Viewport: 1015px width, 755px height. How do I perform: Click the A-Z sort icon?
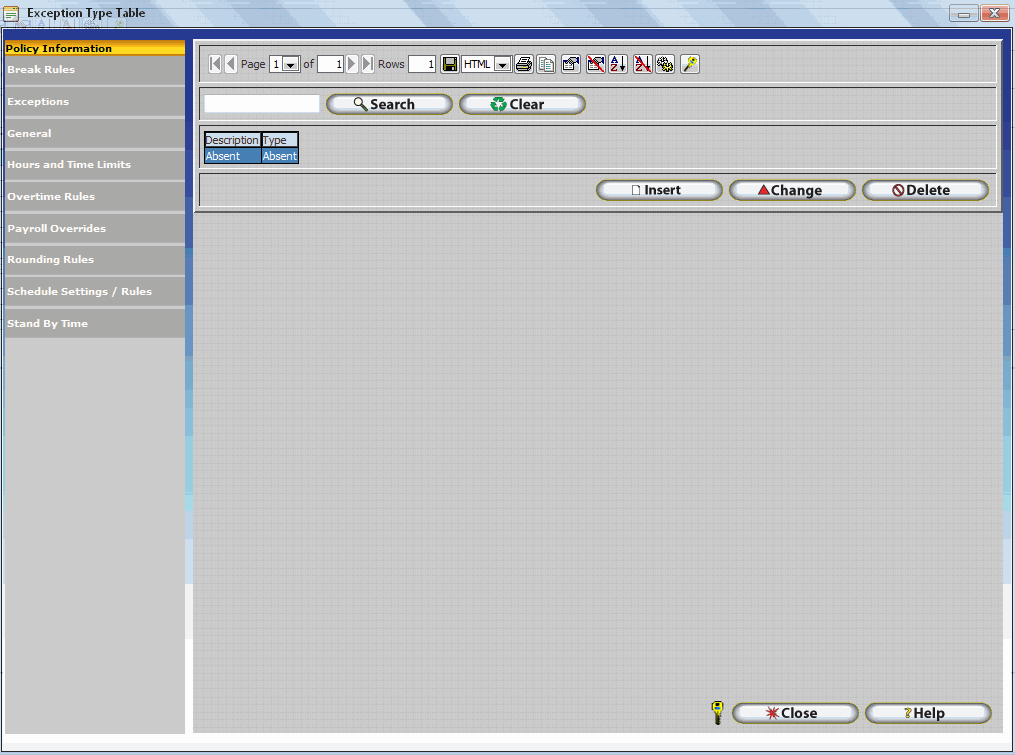coord(619,64)
